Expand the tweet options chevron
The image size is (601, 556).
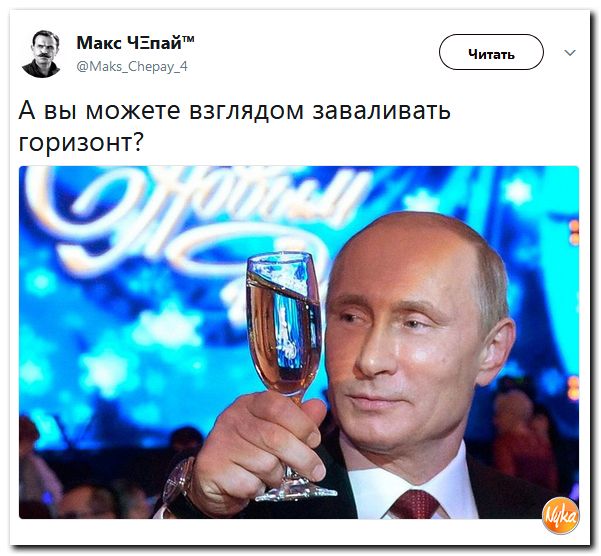pyautogui.click(x=570, y=52)
